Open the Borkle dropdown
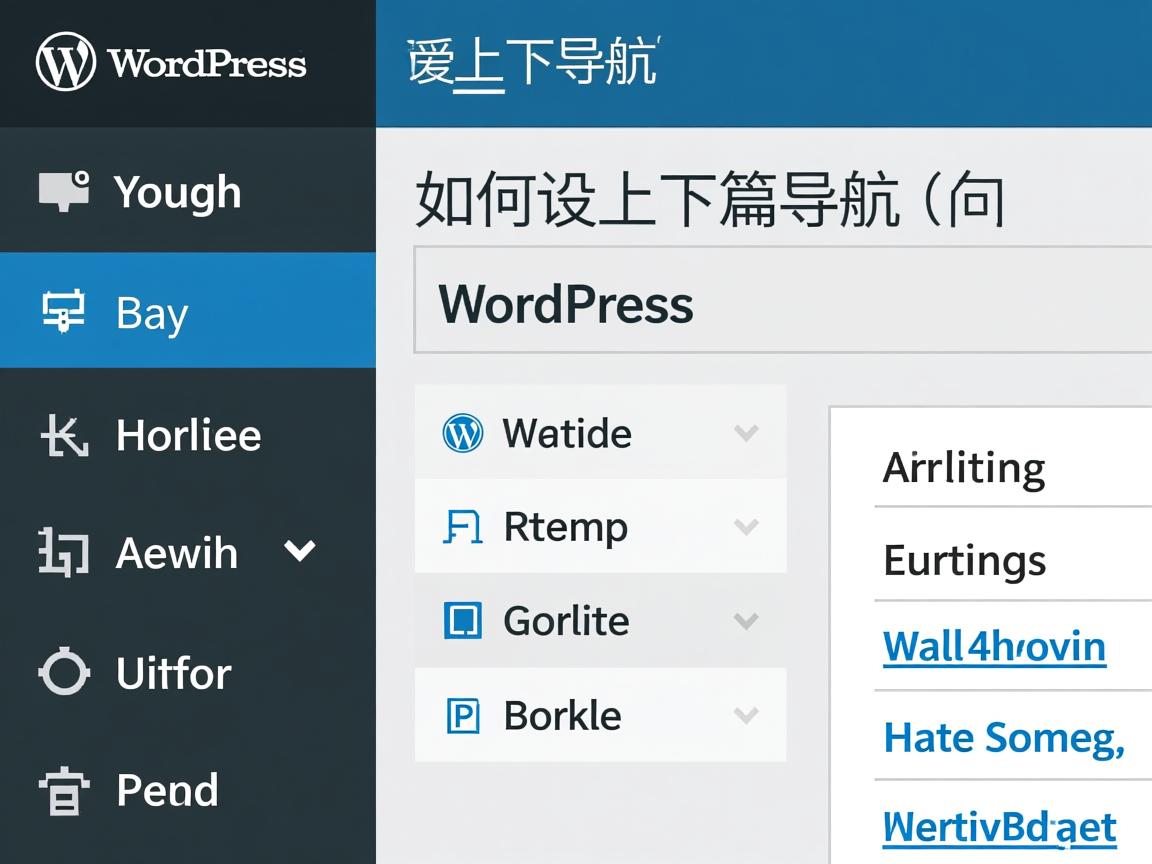Viewport: 1152px width, 864px height. tap(745, 715)
